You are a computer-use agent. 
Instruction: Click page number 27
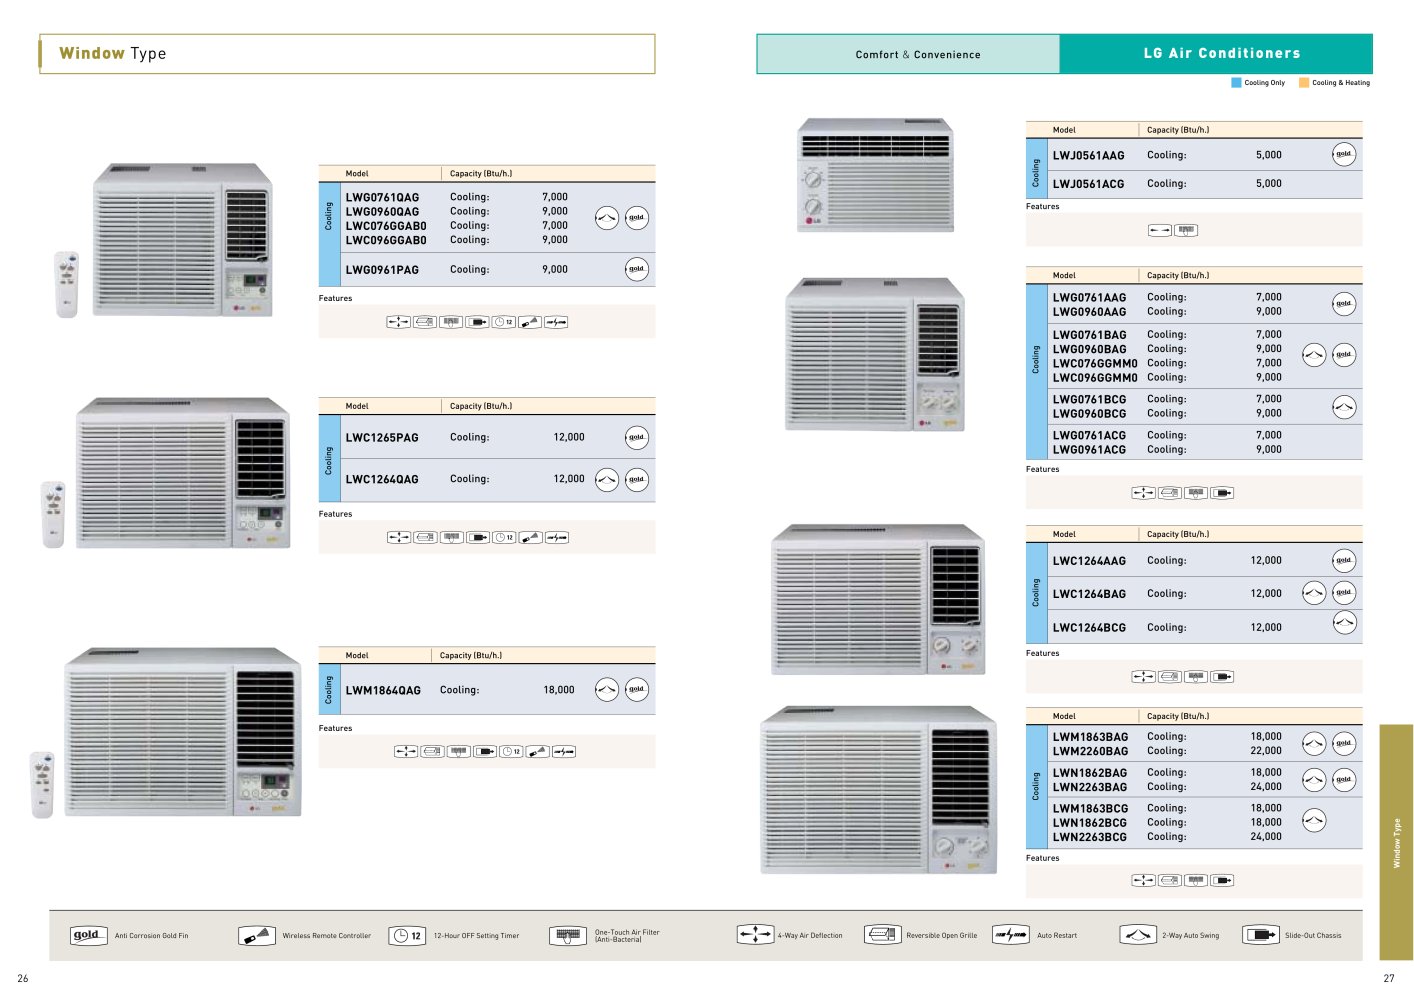coord(1388,978)
